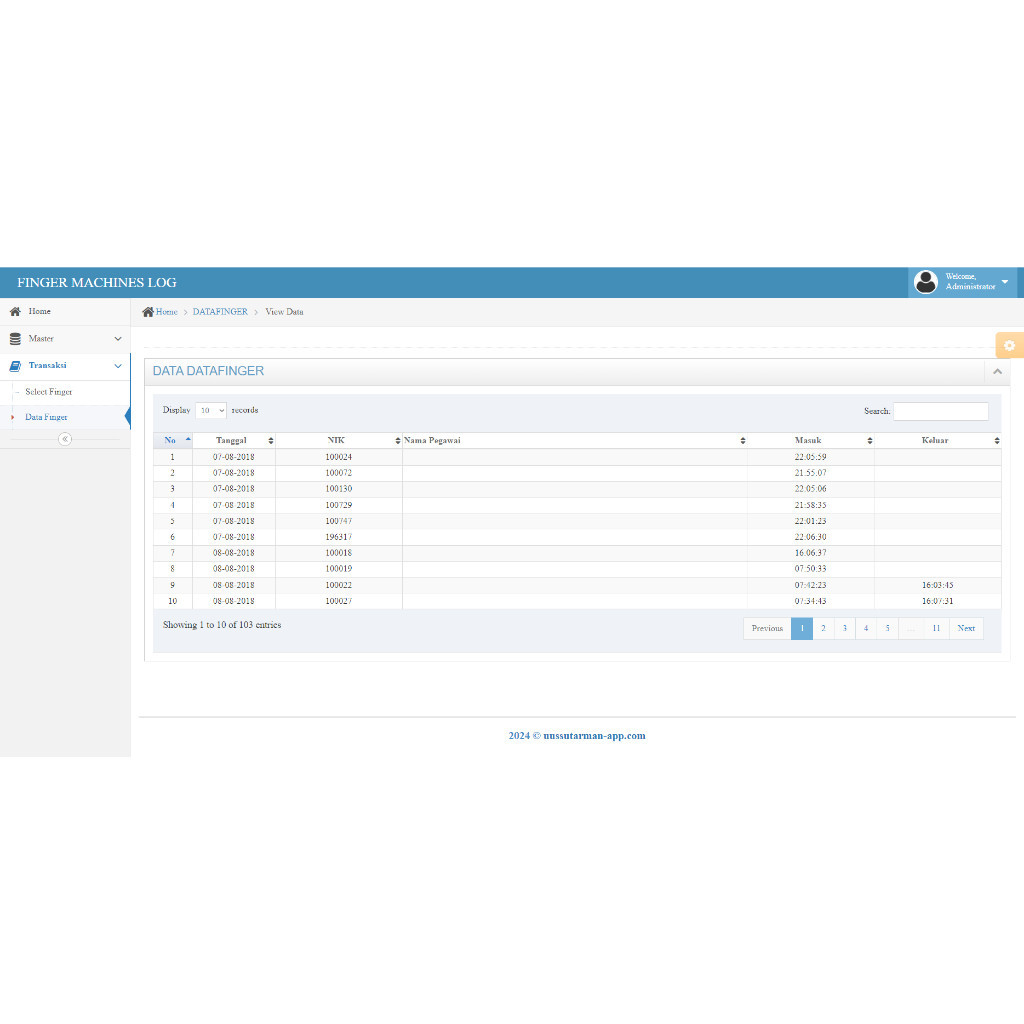Click the Search input field
This screenshot has height=1024, width=1024.
coord(940,411)
